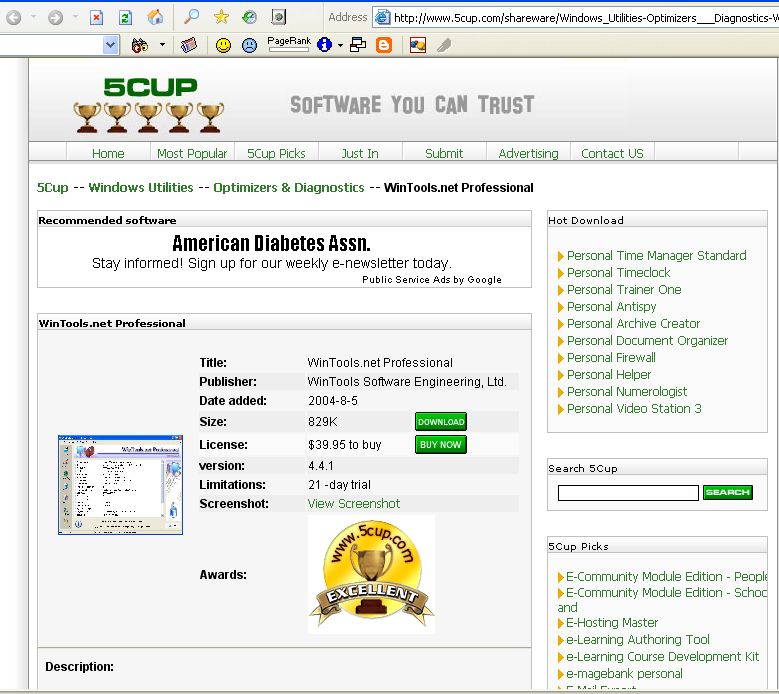Image resolution: width=779 pixels, height=694 pixels.
Task: Open the Search magnifier icon
Action: [192, 17]
